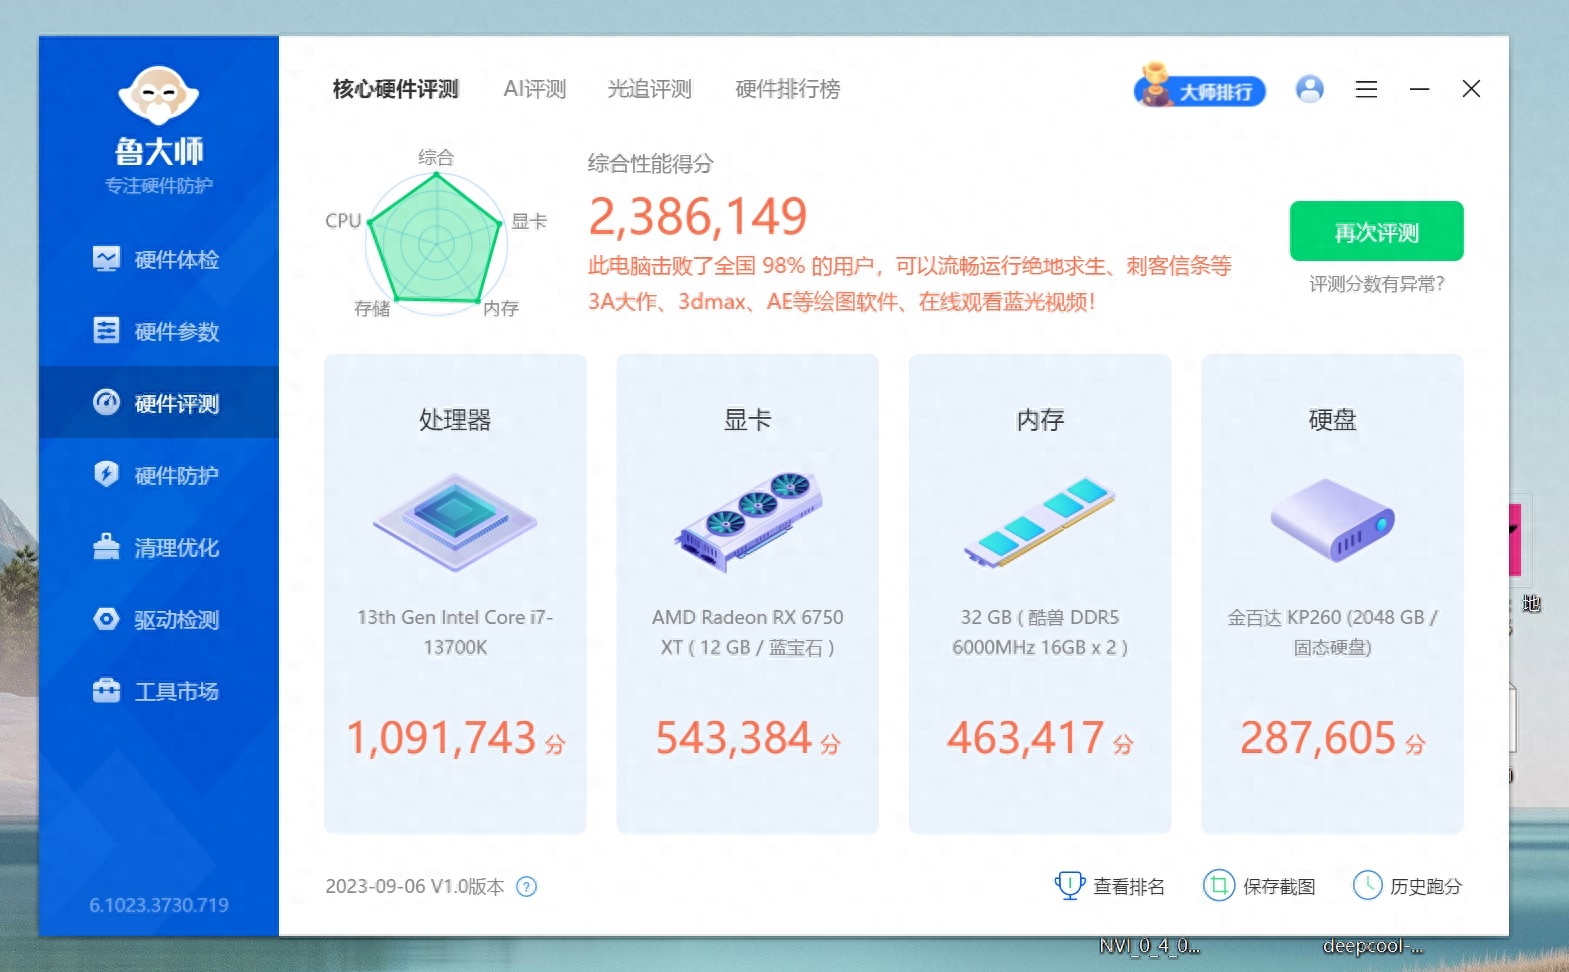Switch to 硬件排行榜 tab

pyautogui.click(x=787, y=89)
